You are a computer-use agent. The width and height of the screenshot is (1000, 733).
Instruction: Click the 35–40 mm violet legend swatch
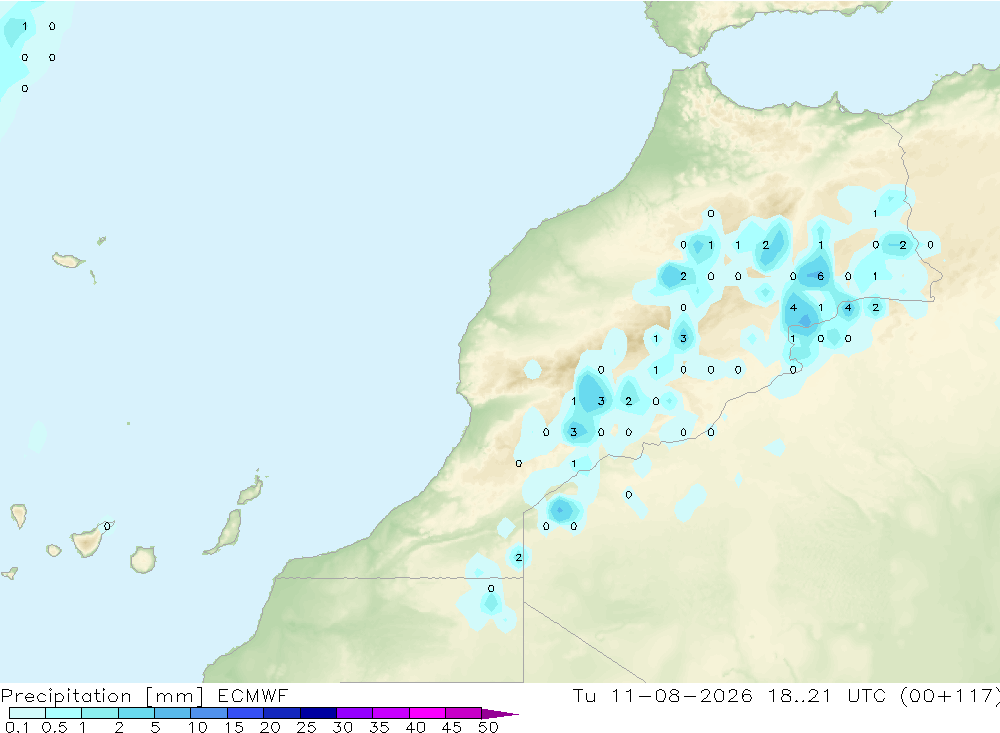click(x=390, y=713)
